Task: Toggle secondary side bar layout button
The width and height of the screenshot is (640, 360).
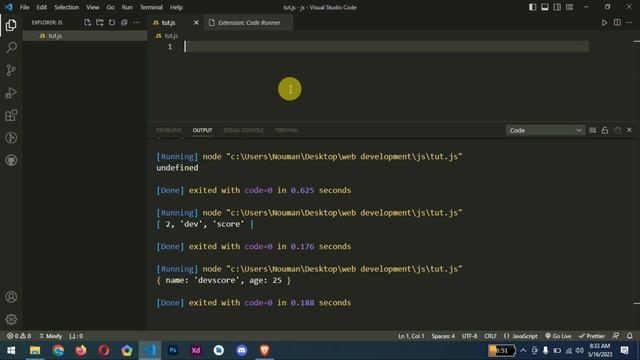Action: coord(557,7)
